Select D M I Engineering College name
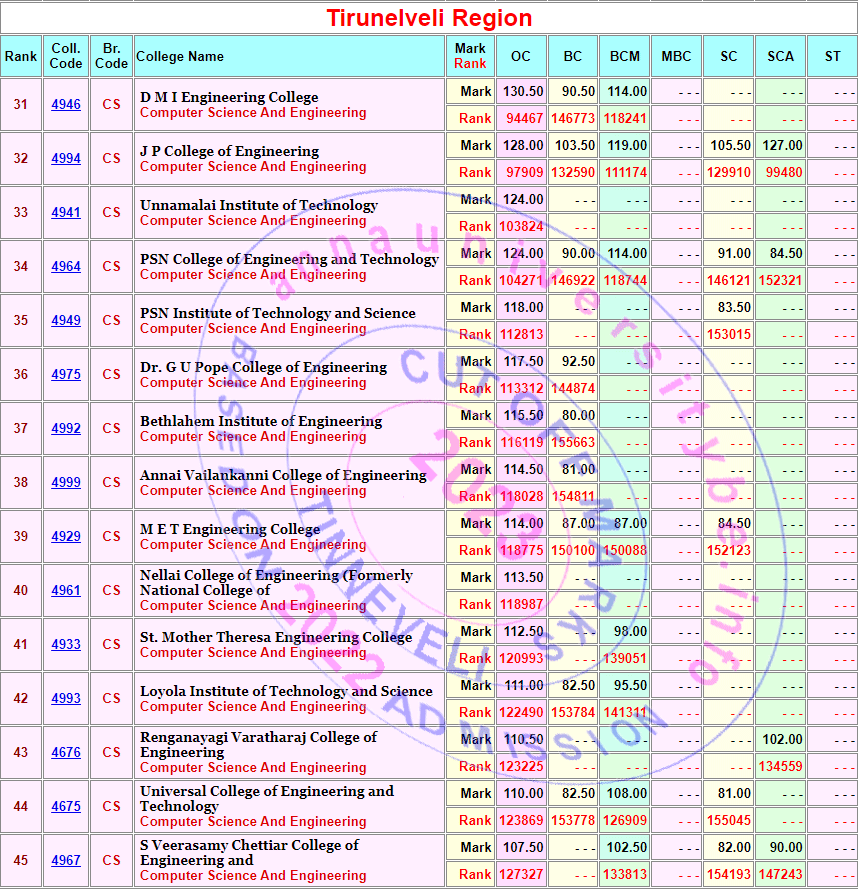 pos(229,97)
